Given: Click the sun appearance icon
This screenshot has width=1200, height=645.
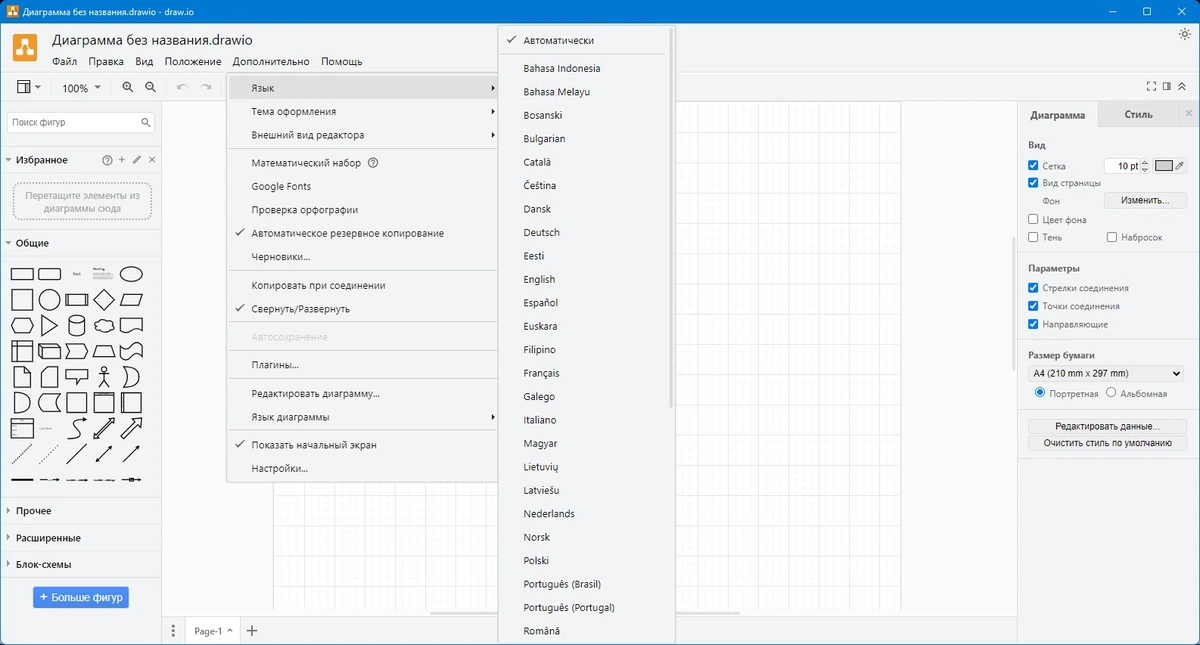Looking at the screenshot, I should tap(1185, 34).
